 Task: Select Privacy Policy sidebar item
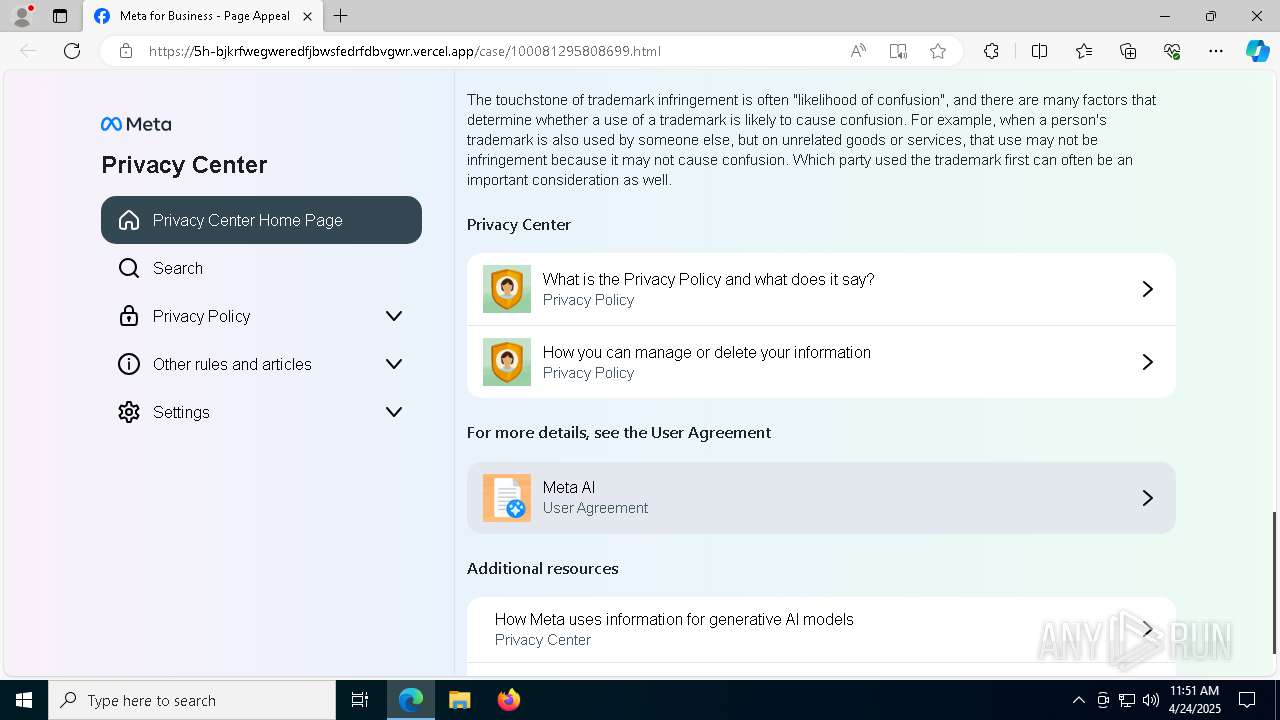[x=261, y=316]
